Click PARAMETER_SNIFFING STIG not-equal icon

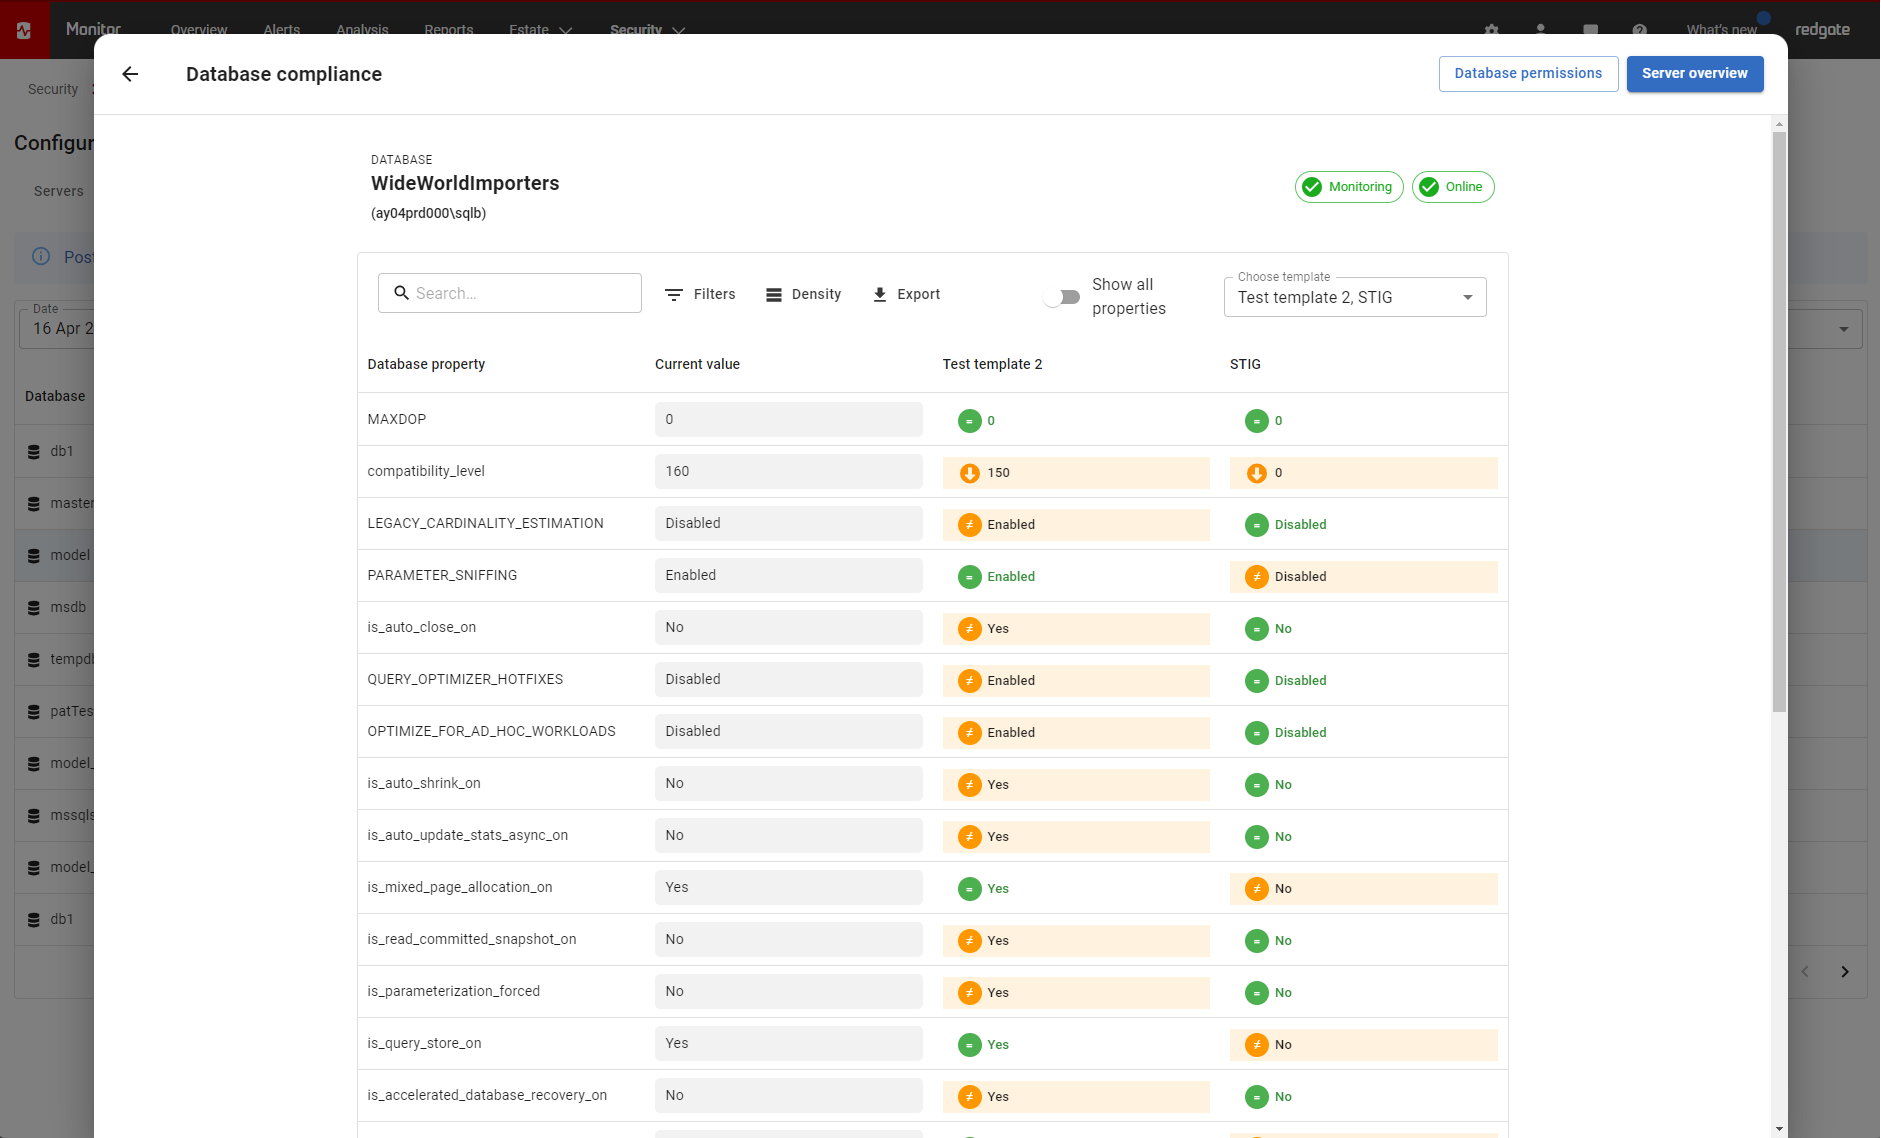(x=1257, y=577)
